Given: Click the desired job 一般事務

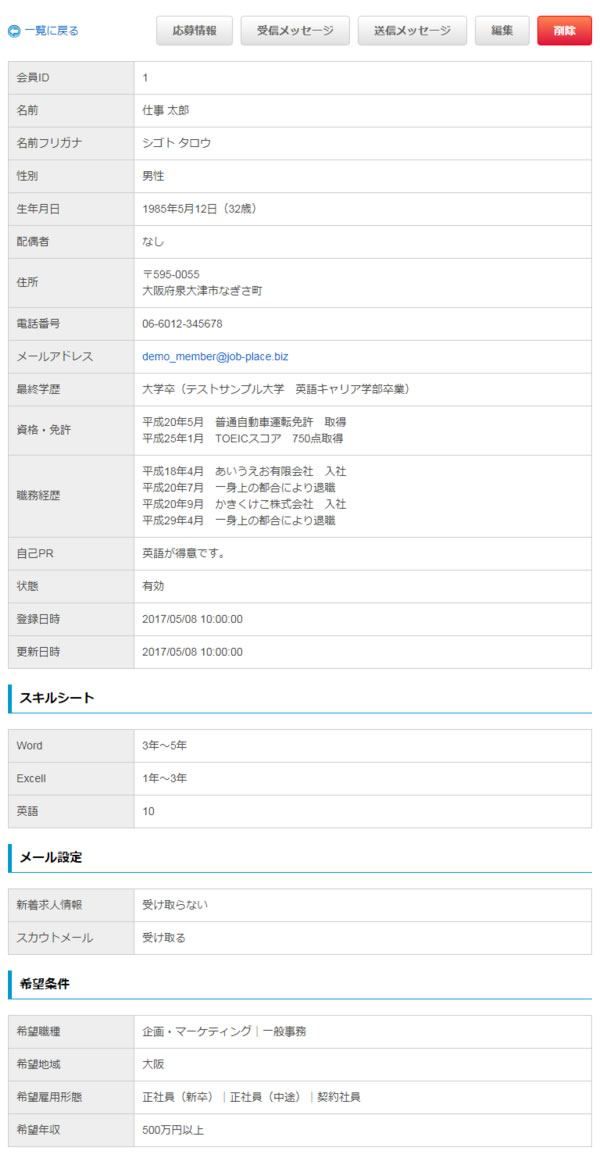Looking at the screenshot, I should (284, 1031).
